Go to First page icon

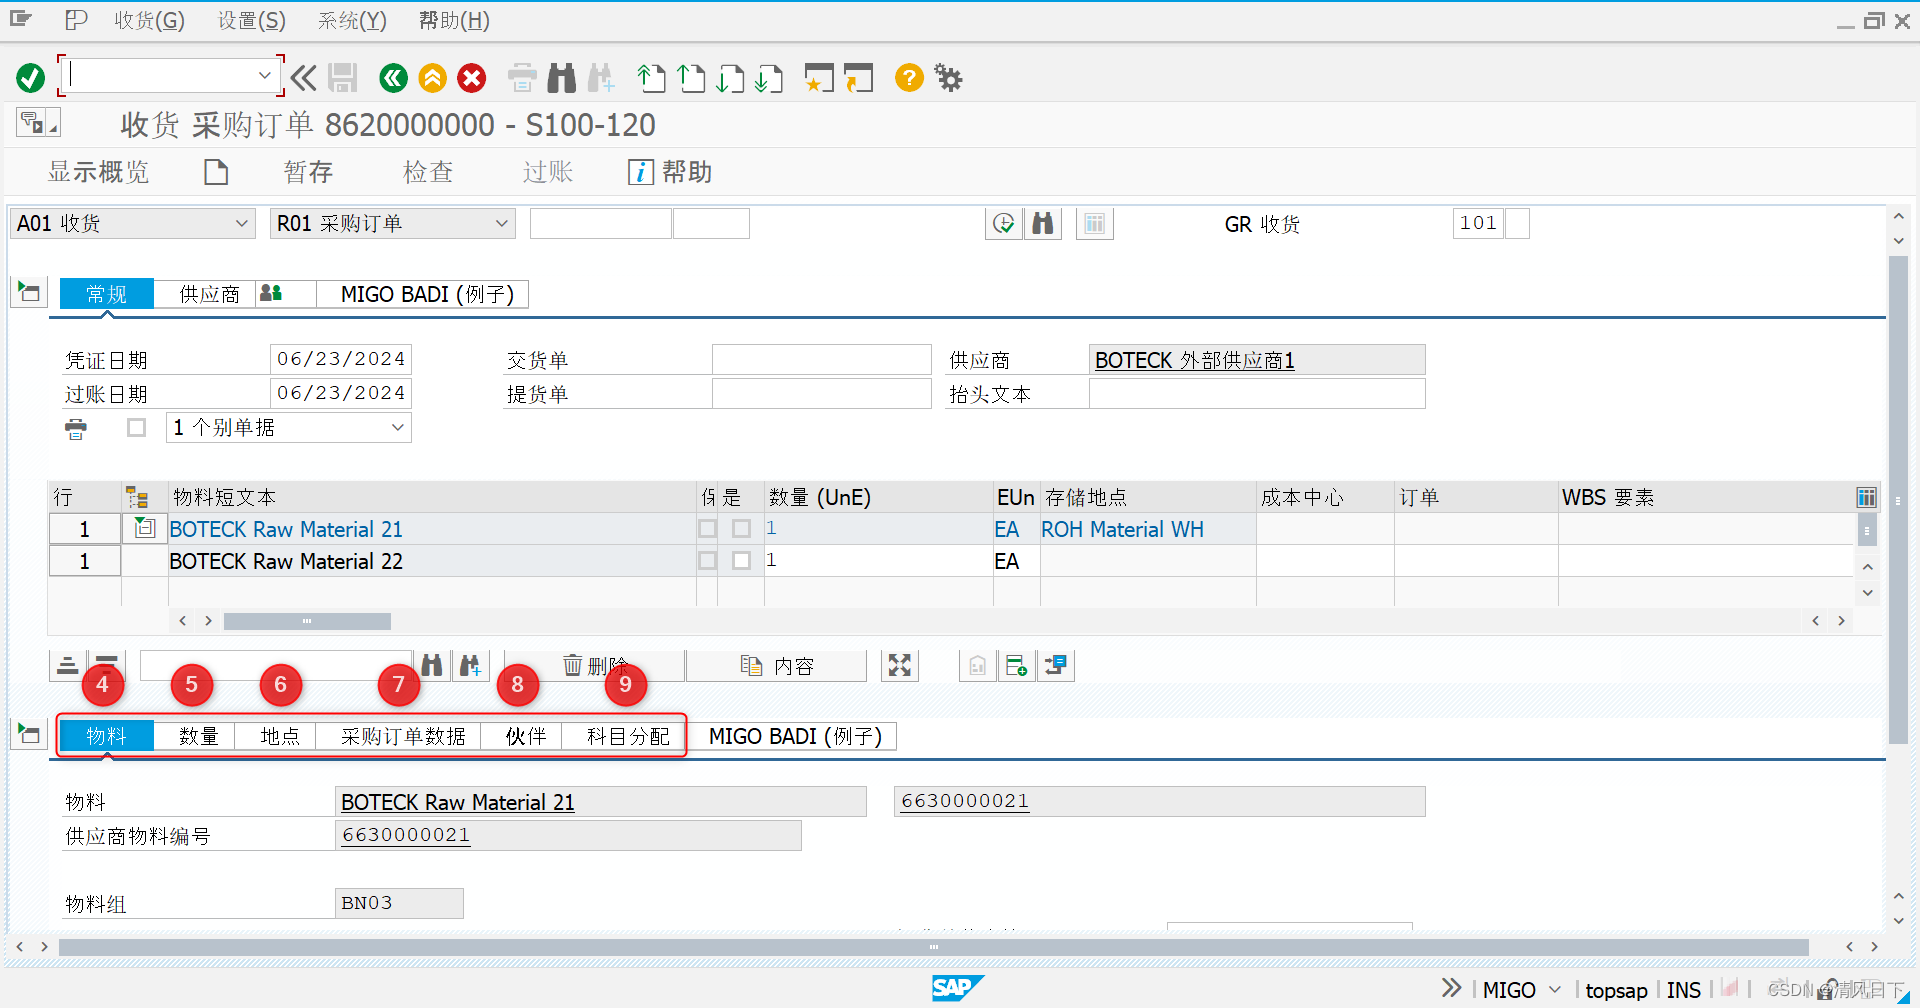coord(652,78)
